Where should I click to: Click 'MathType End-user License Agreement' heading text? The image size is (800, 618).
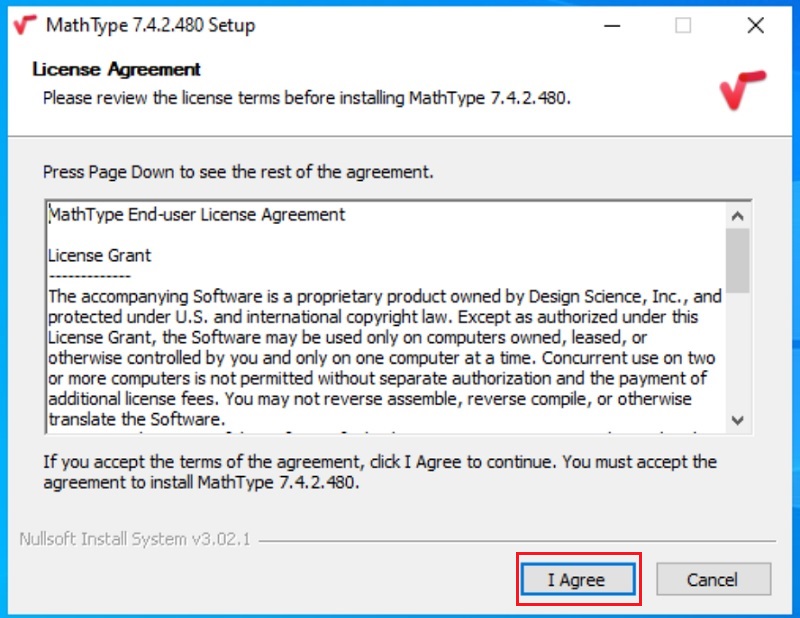pyautogui.click(x=197, y=214)
